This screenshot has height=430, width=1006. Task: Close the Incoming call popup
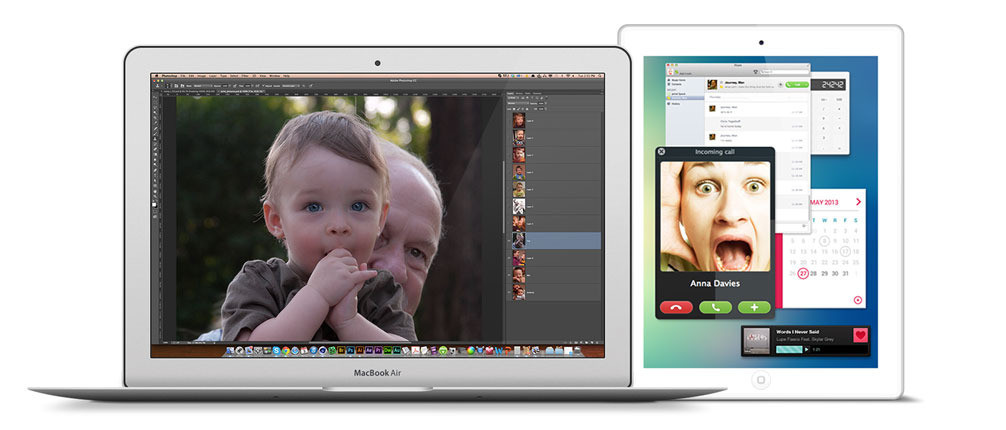click(661, 152)
